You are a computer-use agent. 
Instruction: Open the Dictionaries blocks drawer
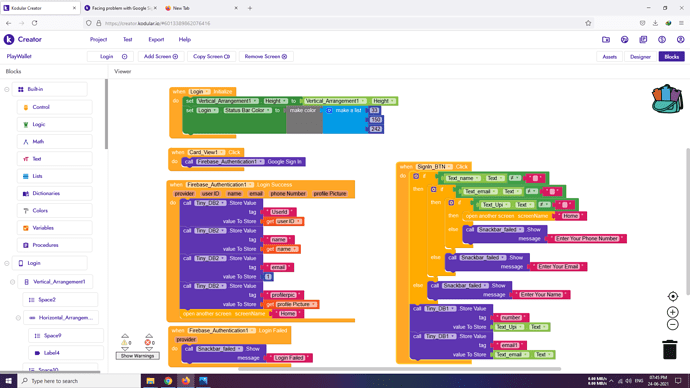tap(55, 193)
